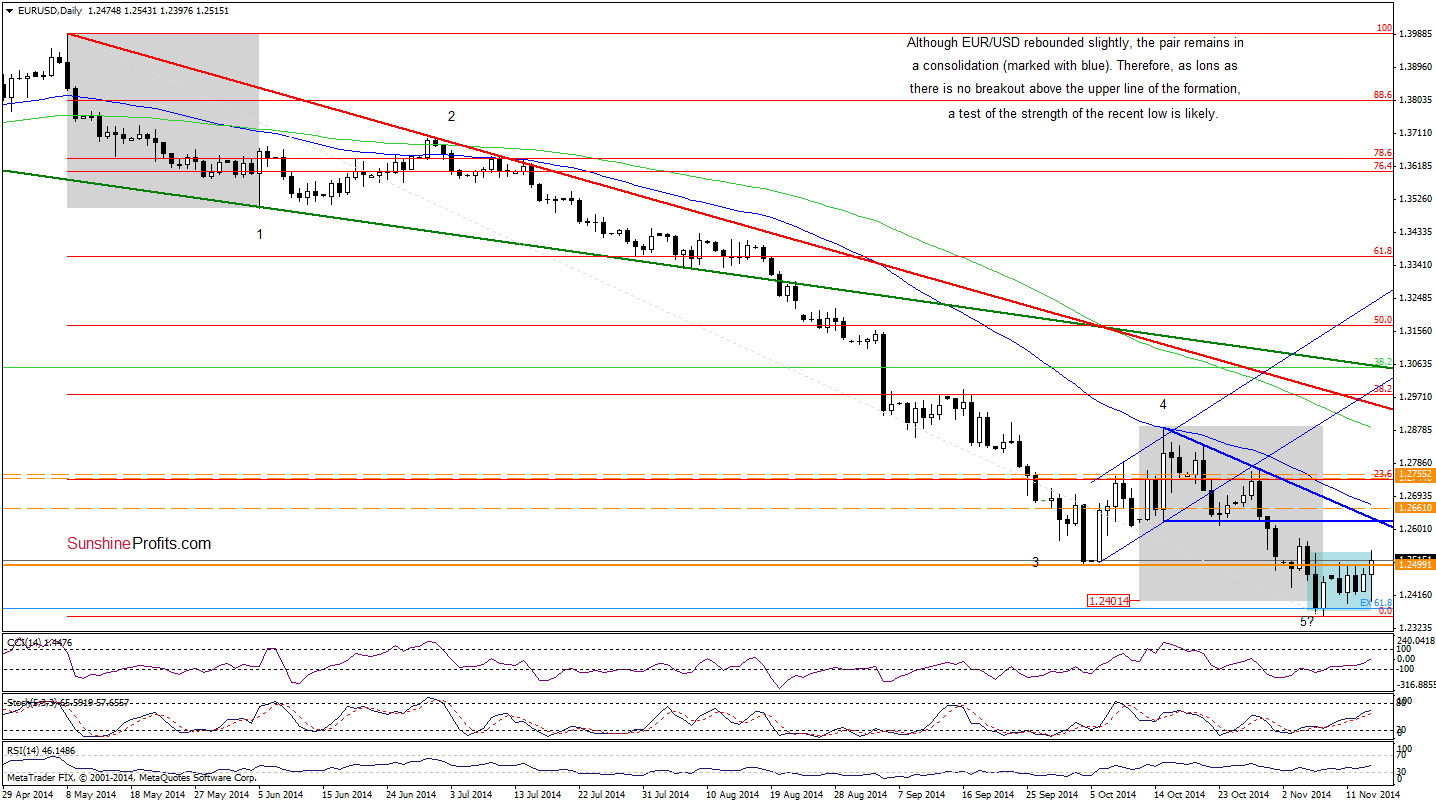The width and height of the screenshot is (1436, 803).
Task: Select wave label 4 above gray box
Action: (1164, 405)
